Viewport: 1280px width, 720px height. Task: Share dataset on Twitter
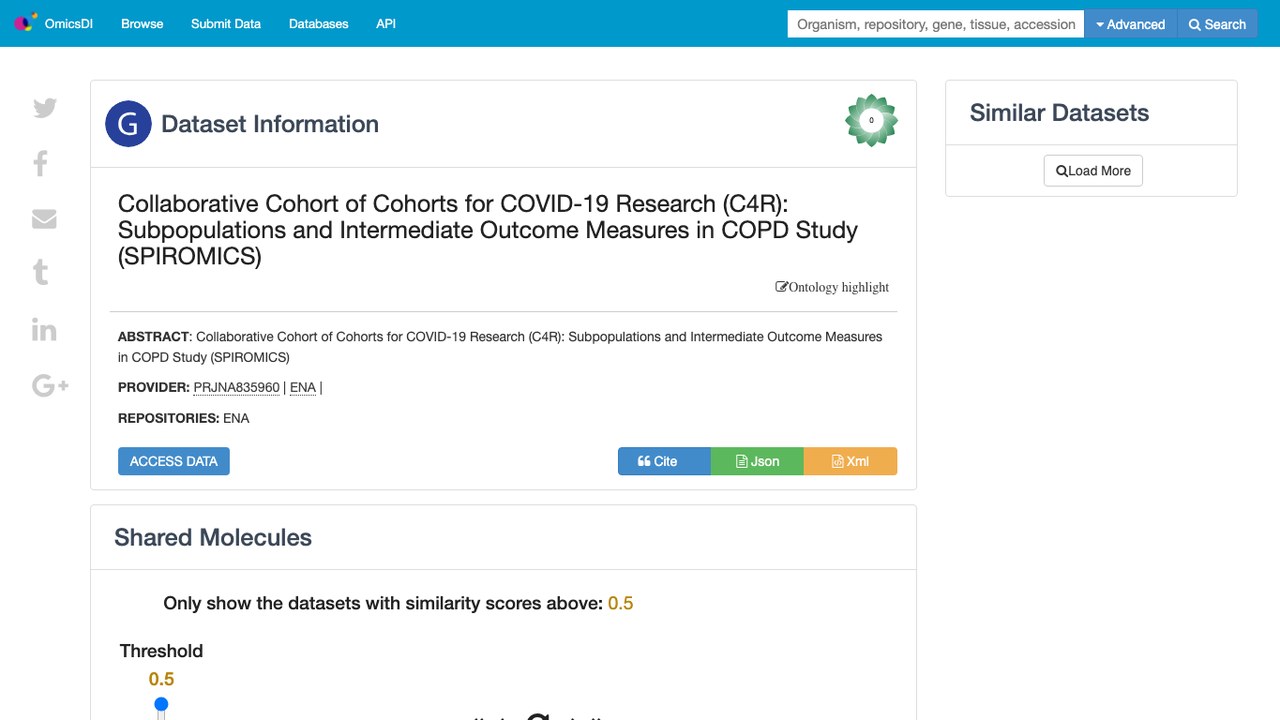(x=44, y=108)
